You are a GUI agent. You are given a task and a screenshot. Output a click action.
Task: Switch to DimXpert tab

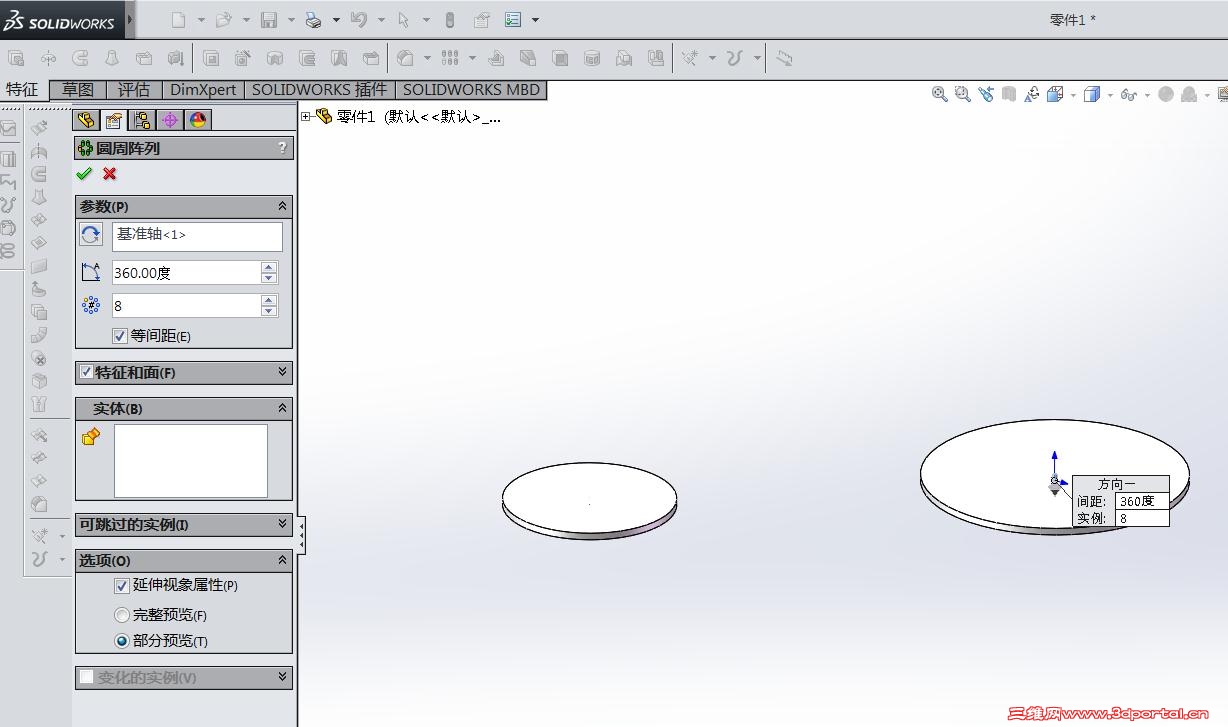[x=204, y=89]
